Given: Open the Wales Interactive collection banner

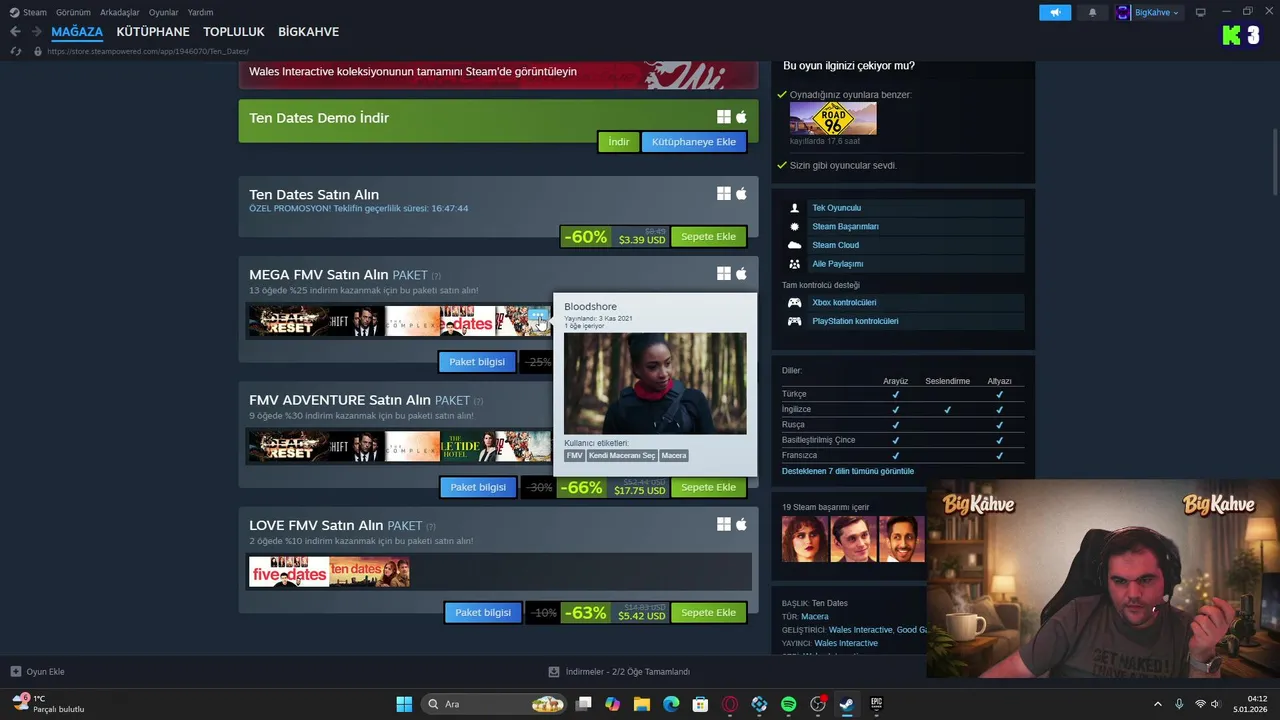Looking at the screenshot, I should (x=498, y=74).
